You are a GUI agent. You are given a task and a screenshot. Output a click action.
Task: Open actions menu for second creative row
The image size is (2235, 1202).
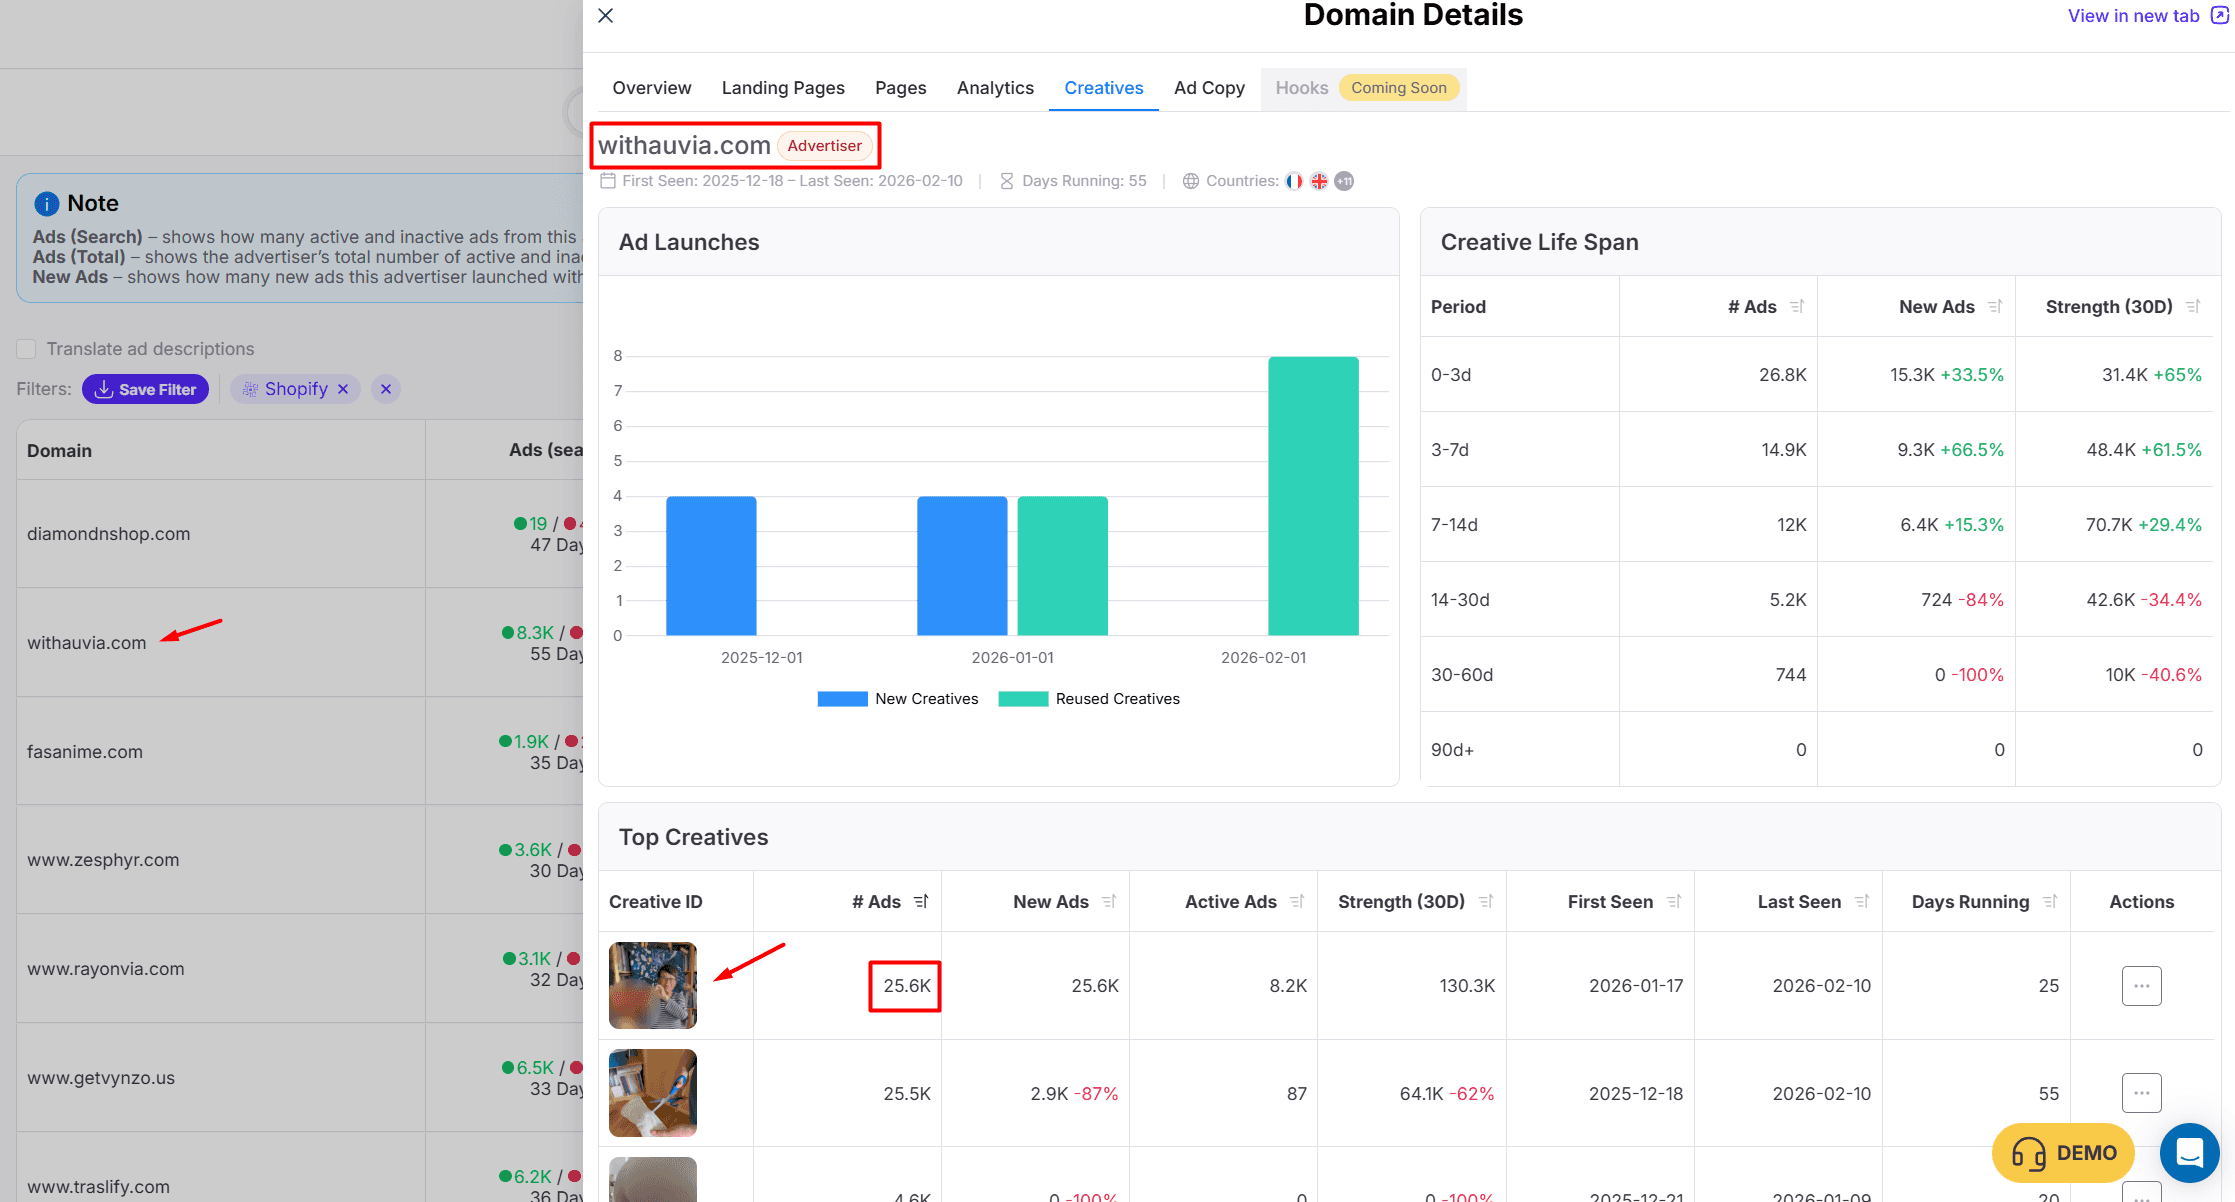coord(2141,1093)
